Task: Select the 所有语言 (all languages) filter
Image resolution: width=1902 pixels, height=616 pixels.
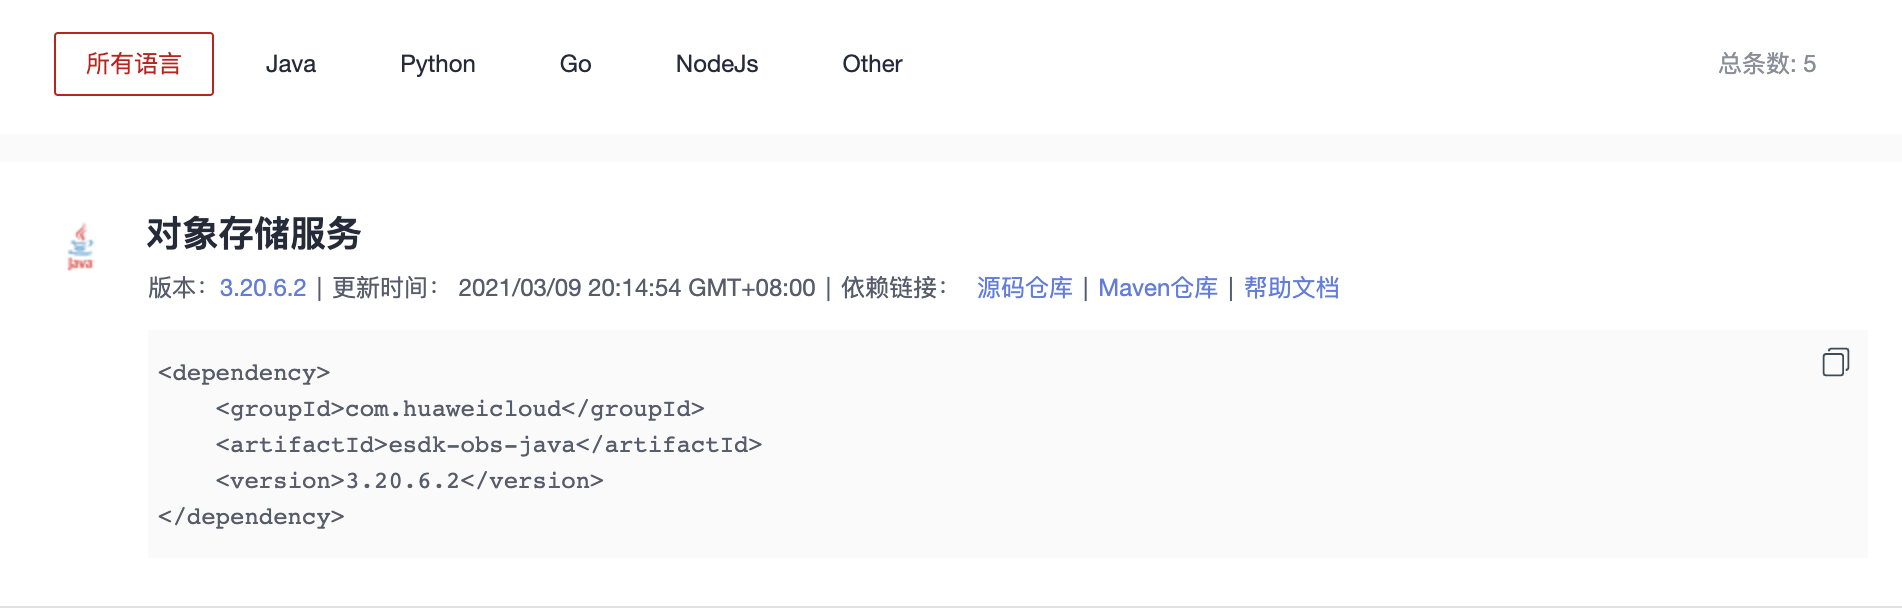Action: [133, 62]
